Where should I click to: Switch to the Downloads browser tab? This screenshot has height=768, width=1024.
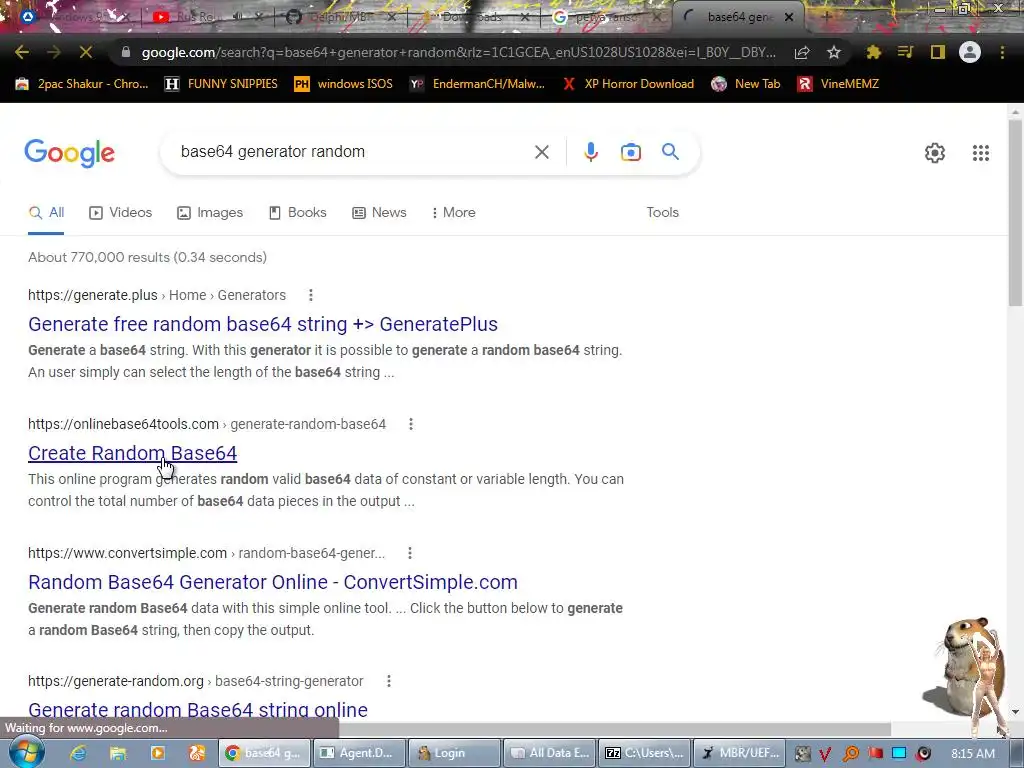tap(473, 17)
